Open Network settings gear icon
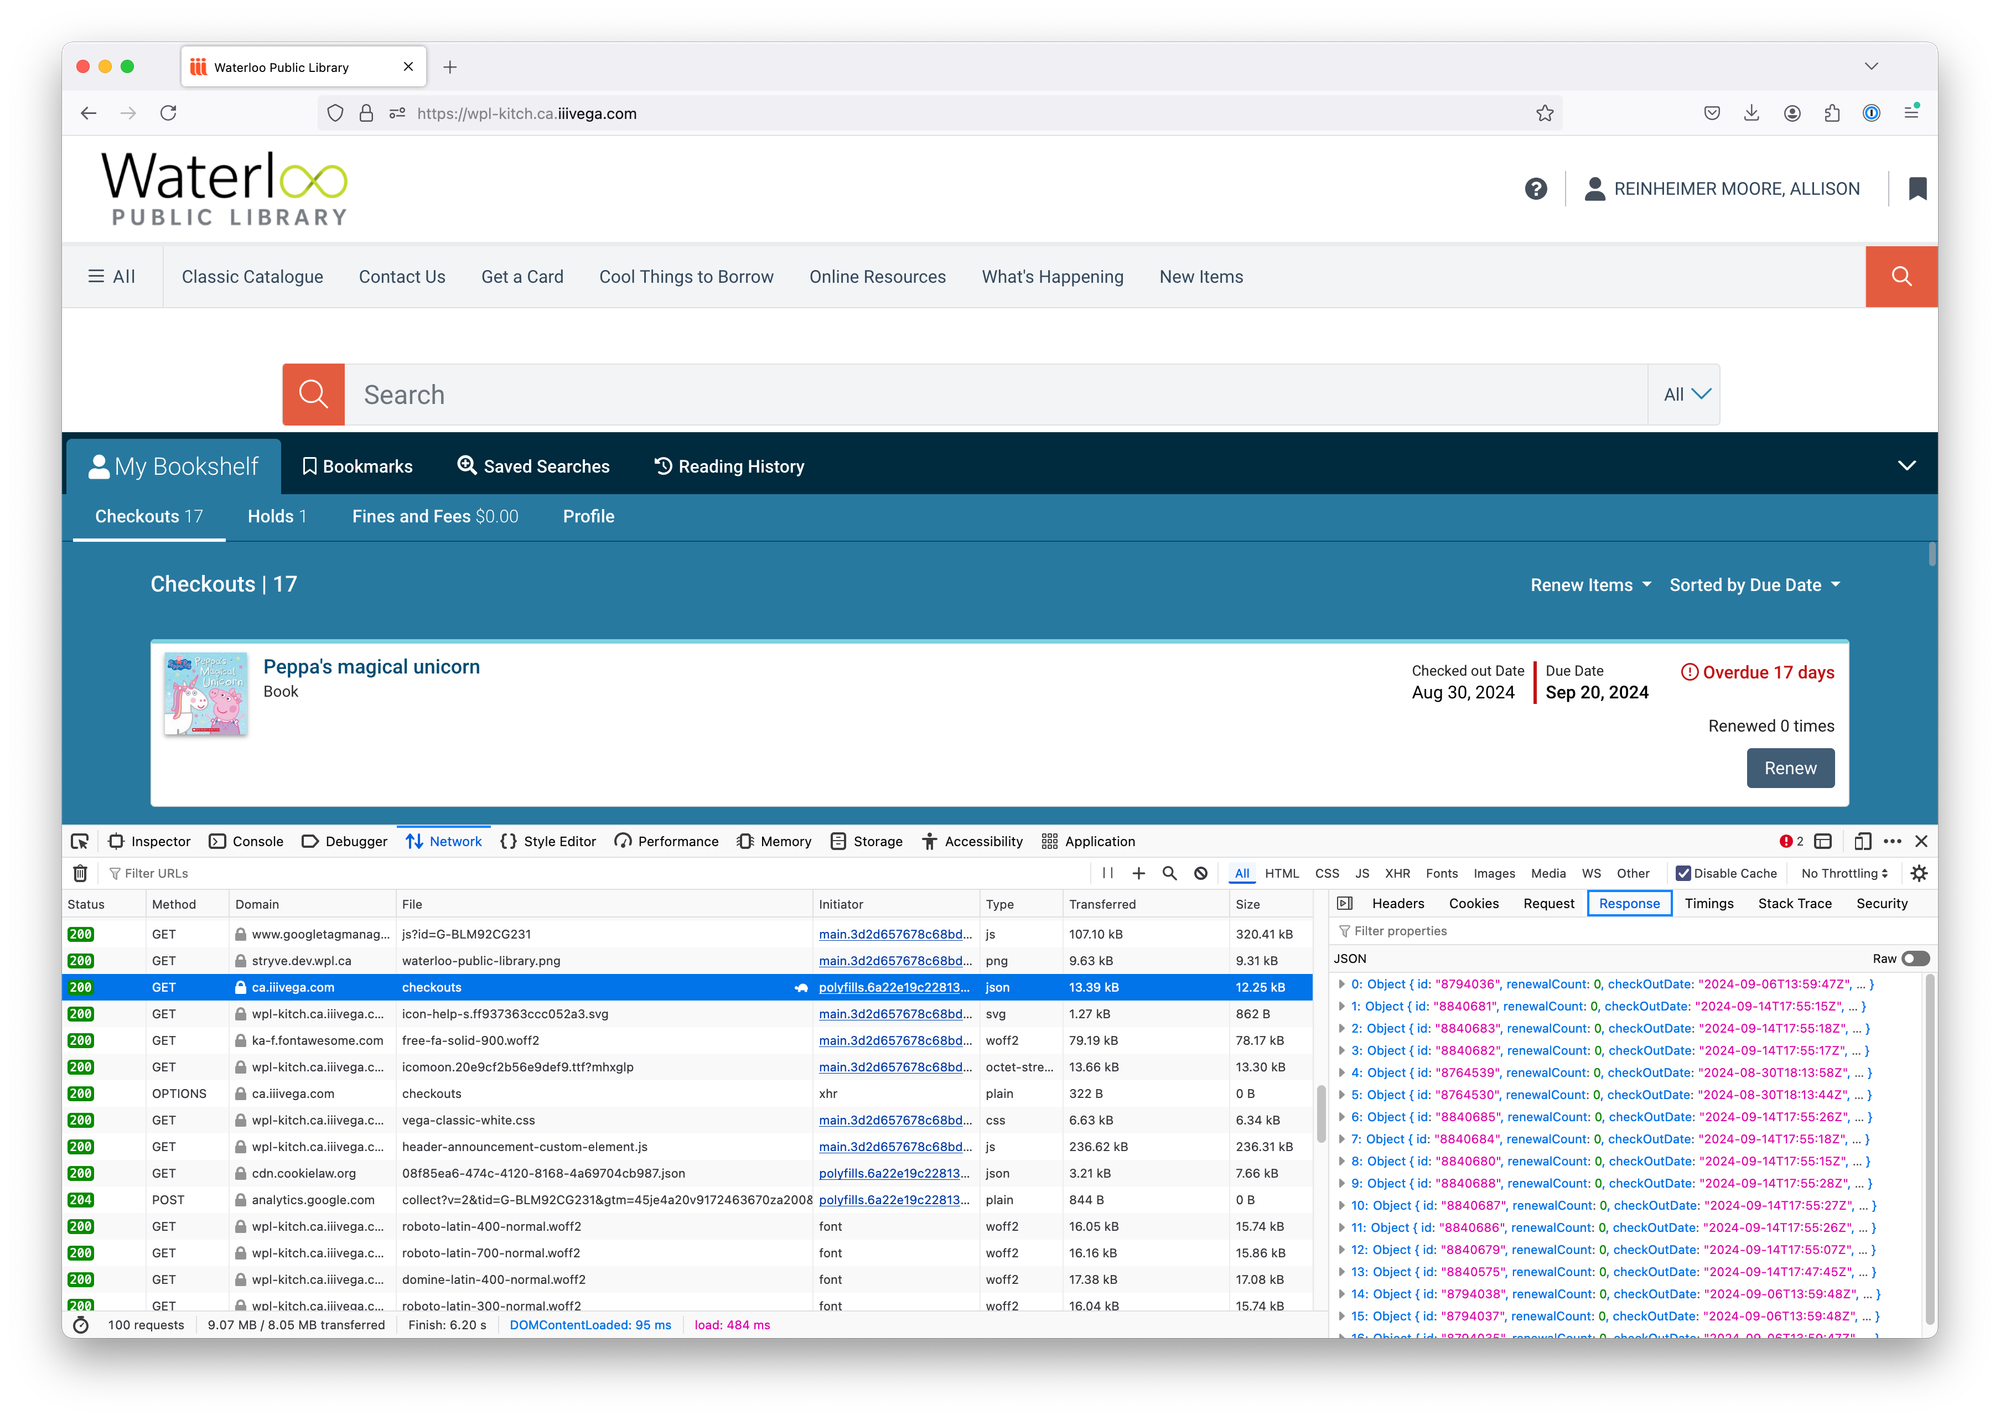Screen dimensions: 2000x1420 click(1918, 873)
